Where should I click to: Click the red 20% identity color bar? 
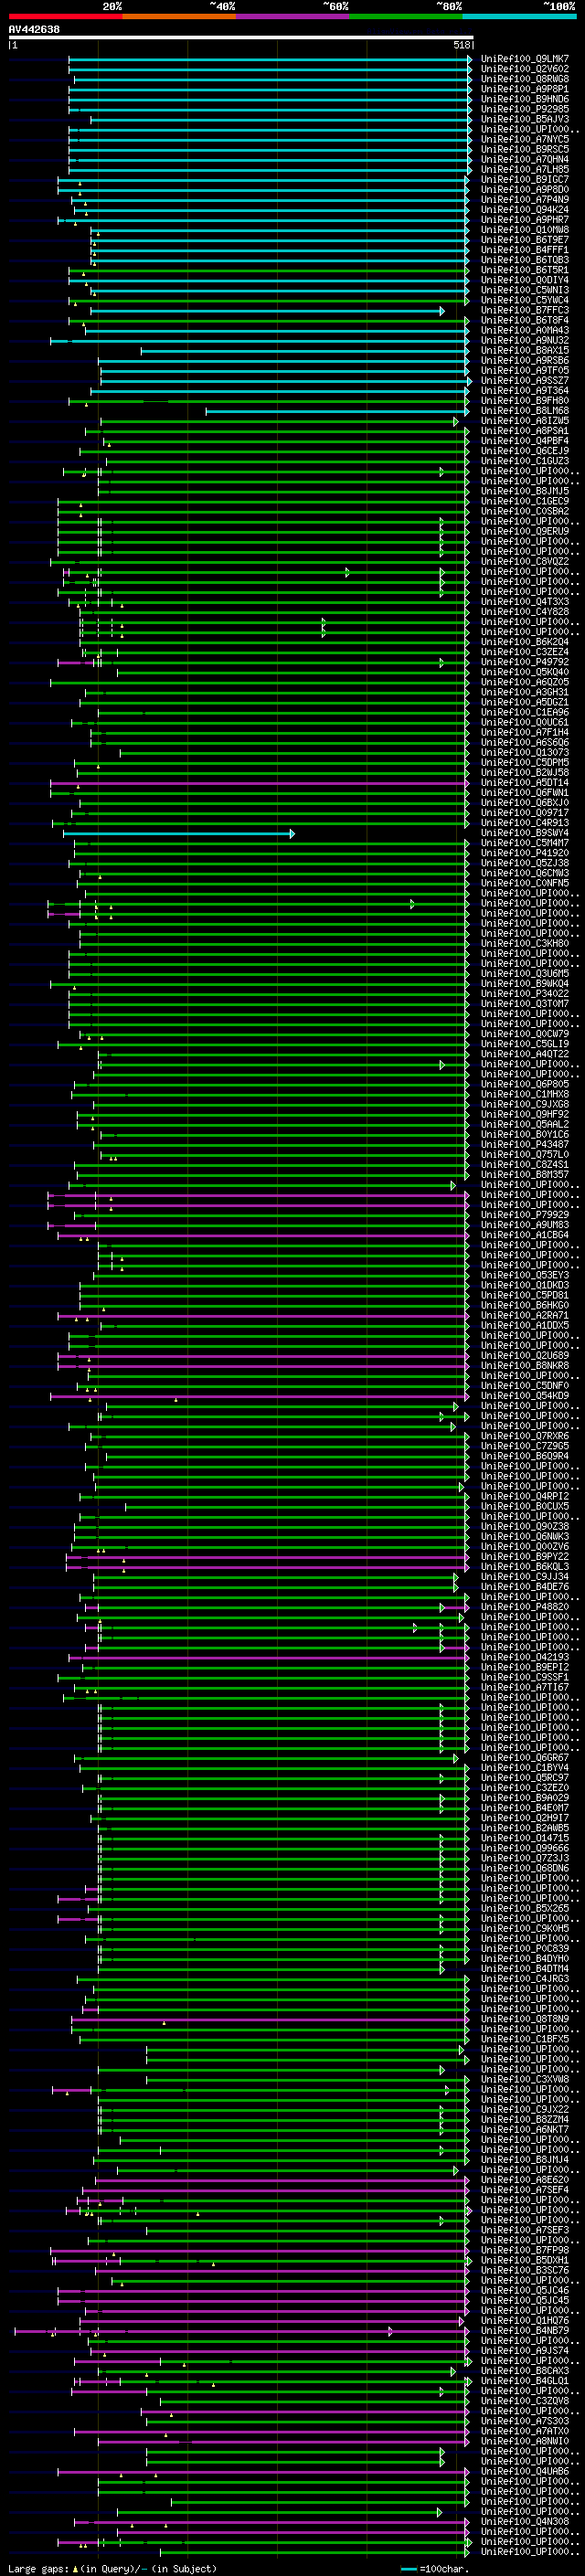pyautogui.click(x=65, y=16)
